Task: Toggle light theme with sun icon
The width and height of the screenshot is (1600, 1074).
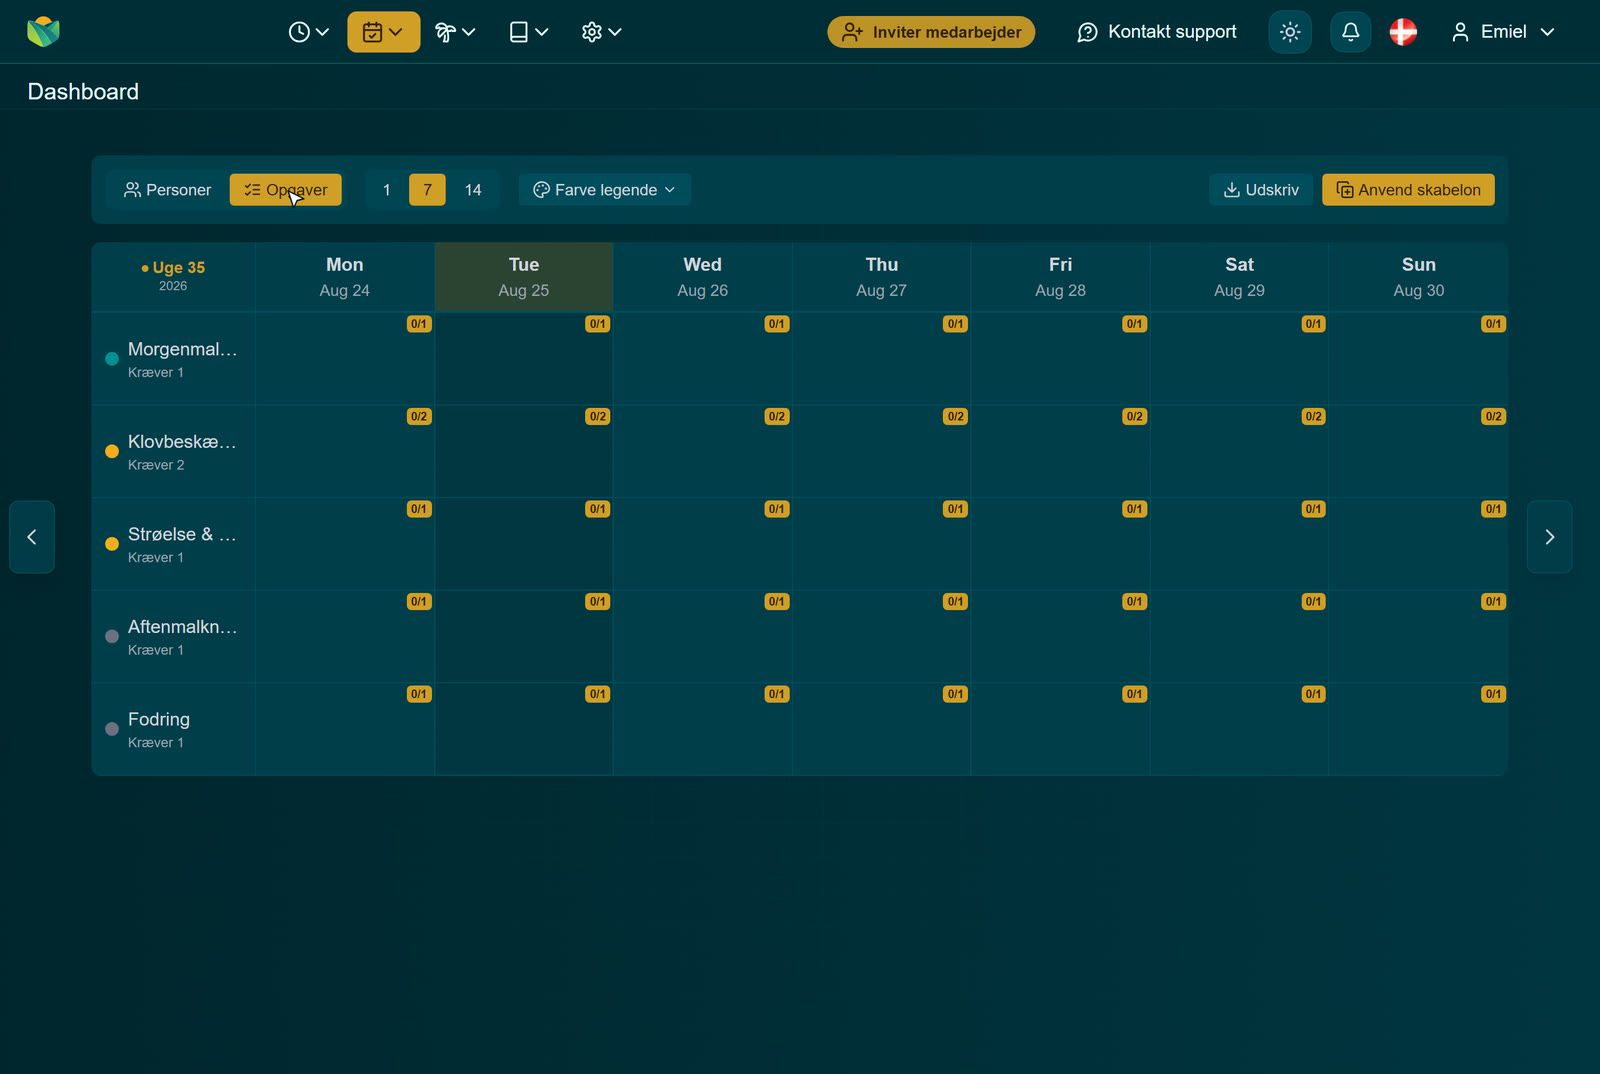Action: pyautogui.click(x=1290, y=32)
